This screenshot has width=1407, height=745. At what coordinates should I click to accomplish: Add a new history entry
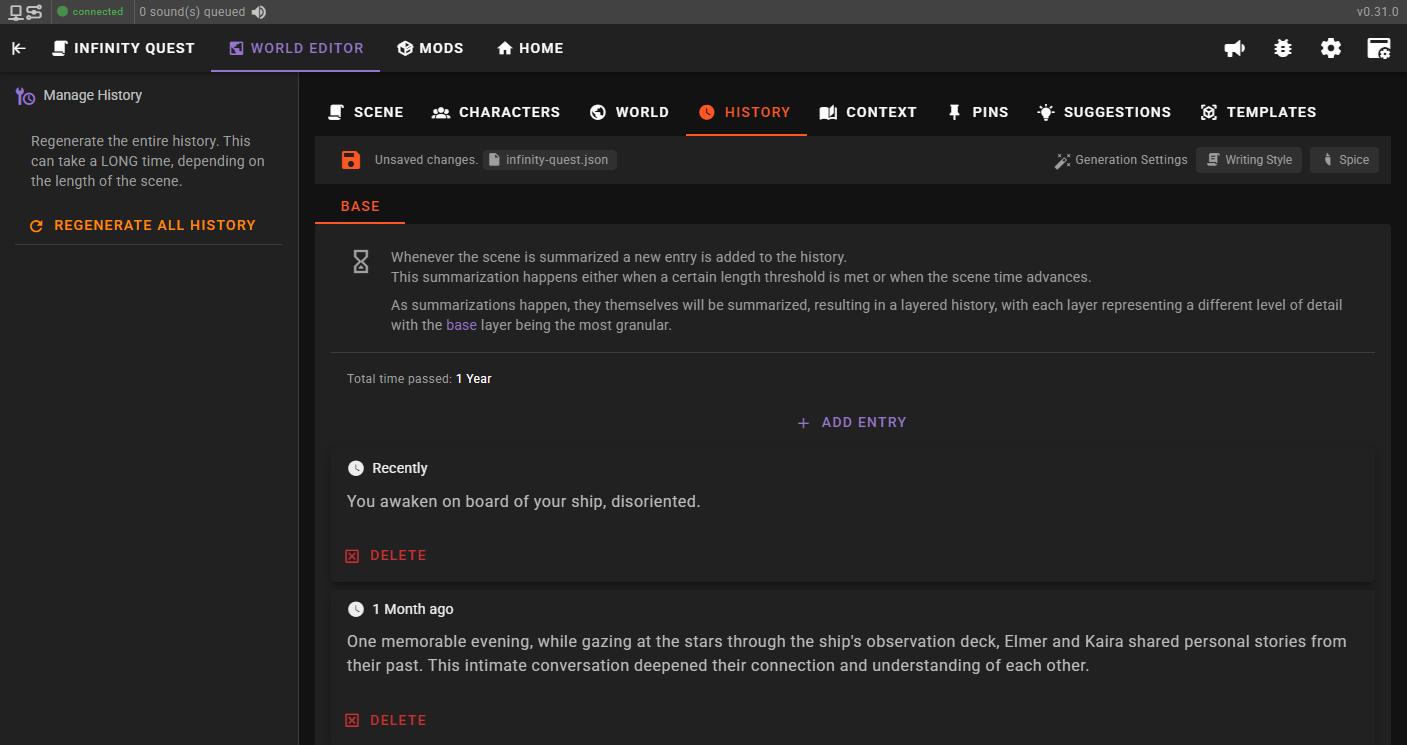coord(852,423)
